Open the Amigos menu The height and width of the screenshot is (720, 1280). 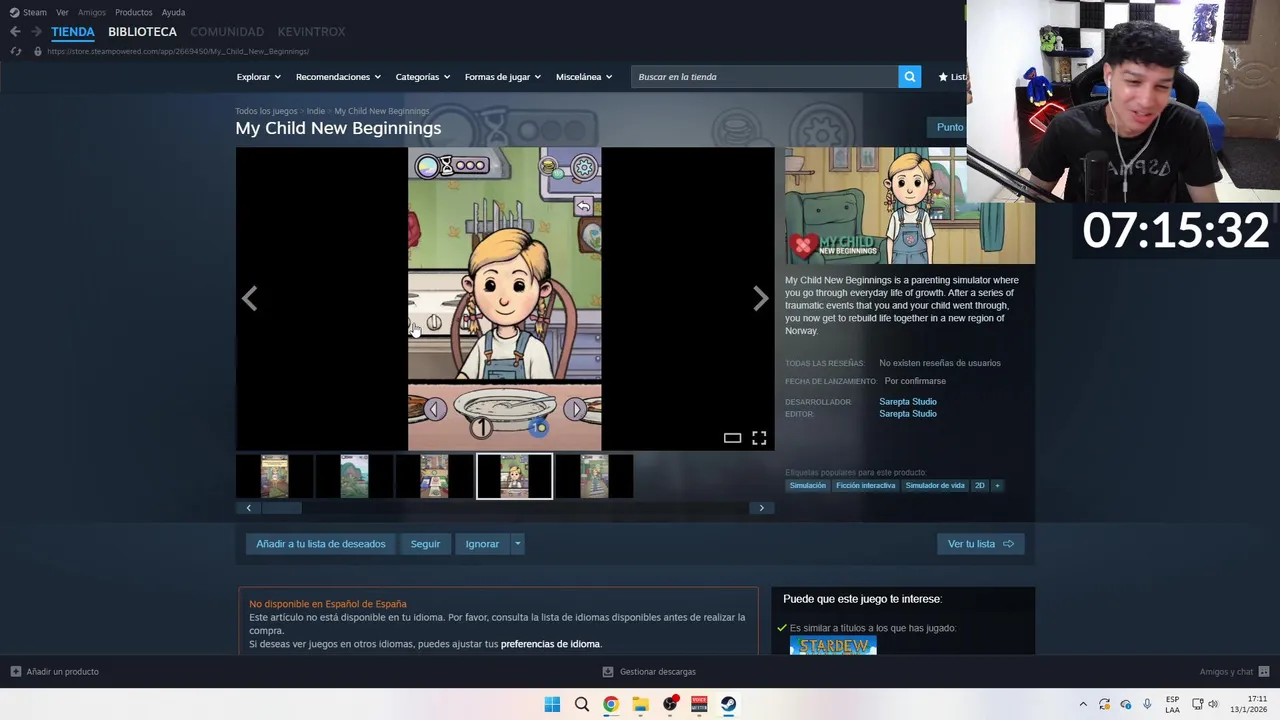point(91,12)
